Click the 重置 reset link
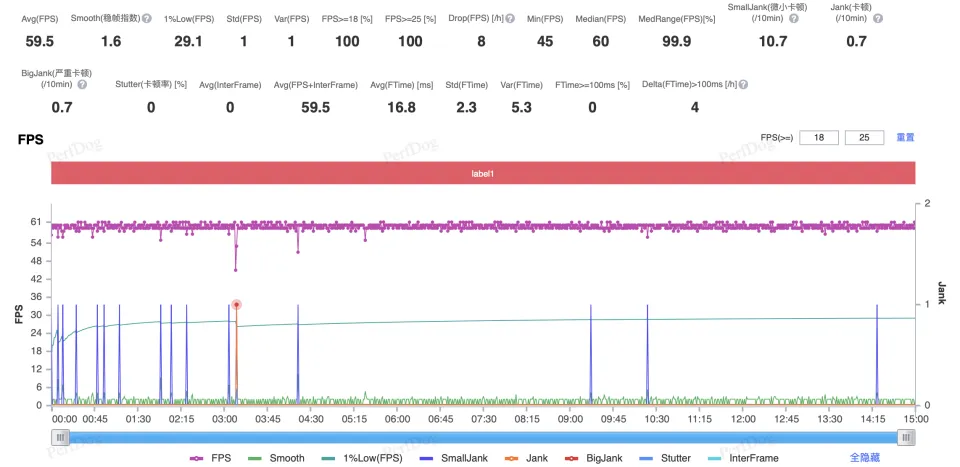This screenshot has height=467, width=960. [905, 137]
